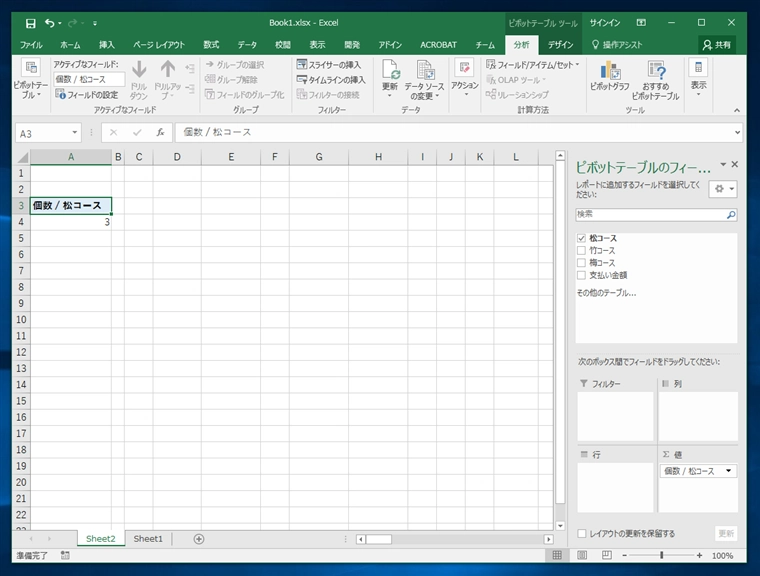The image size is (760, 576).
Task: Select column header D
Action: click(x=177, y=157)
